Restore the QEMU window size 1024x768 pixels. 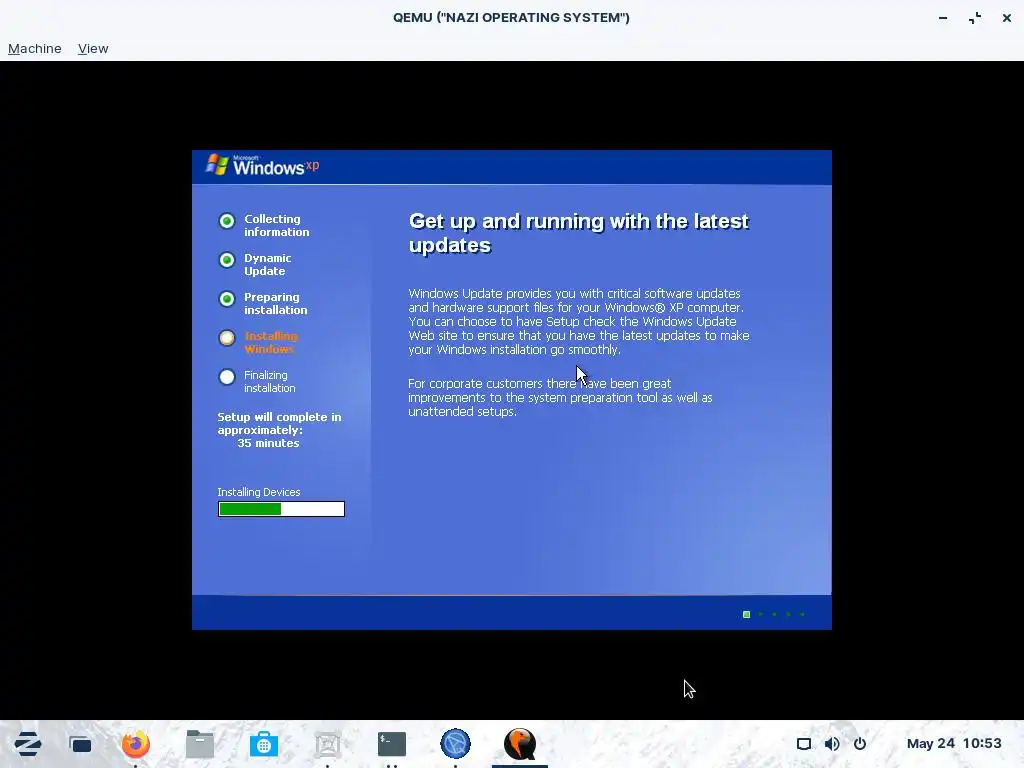pos(975,18)
